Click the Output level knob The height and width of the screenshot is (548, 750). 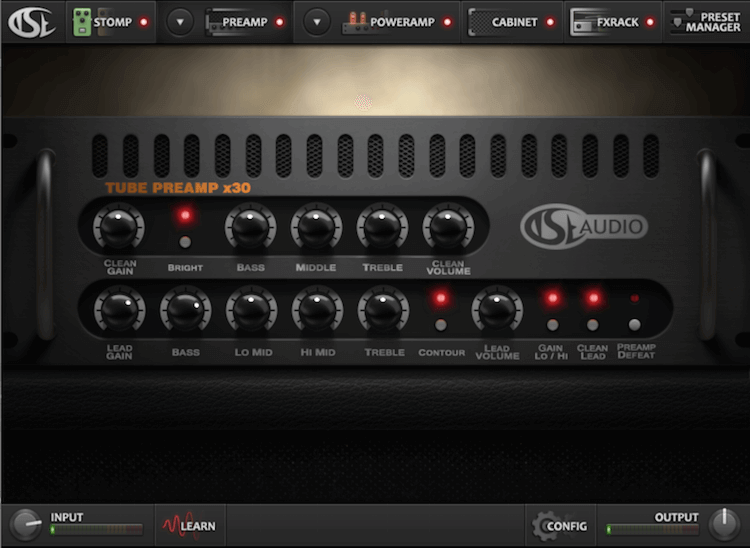(724, 524)
